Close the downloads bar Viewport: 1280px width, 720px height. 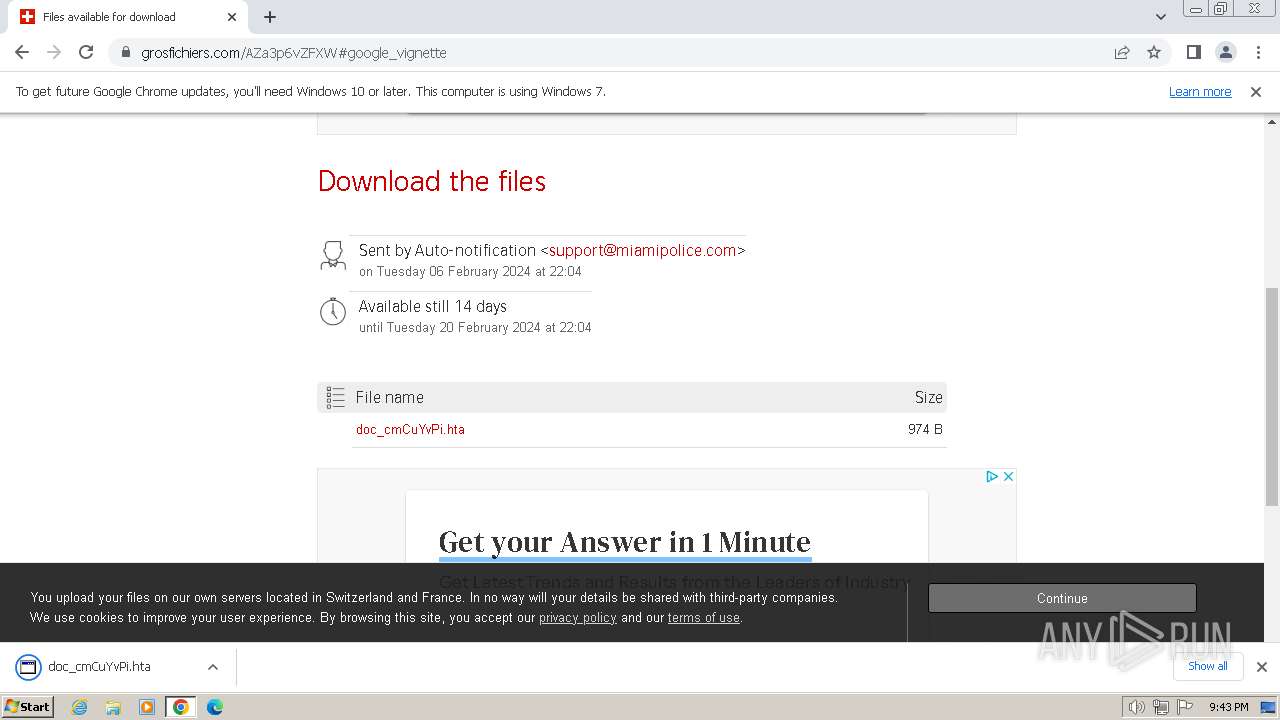[1261, 666]
